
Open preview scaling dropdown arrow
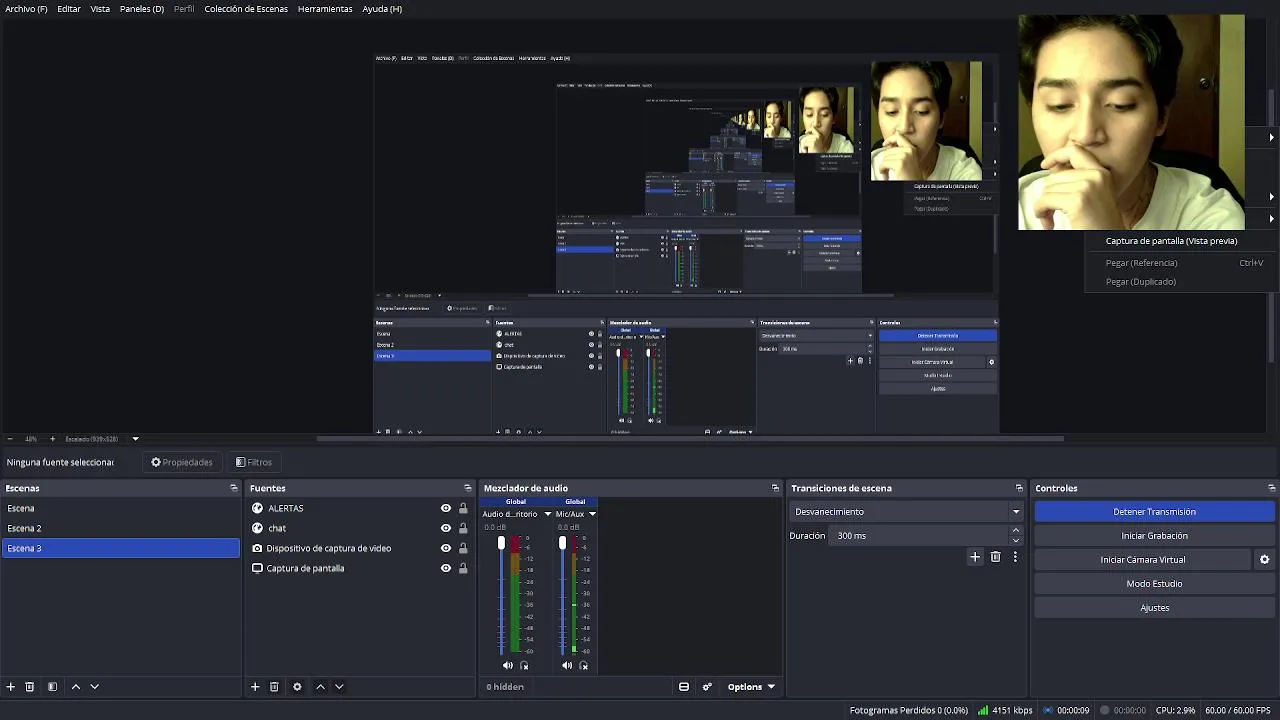135,439
